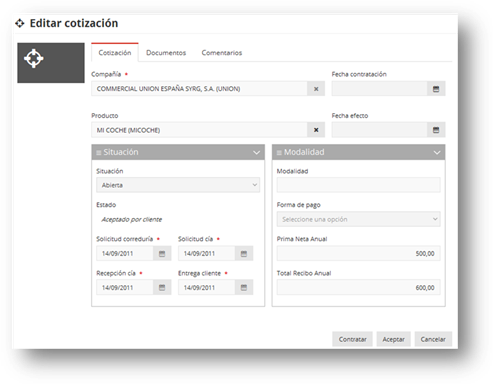Screen dimensions: 493x384
Task: Open the Solicitud cía calendar icon
Action: point(244,254)
